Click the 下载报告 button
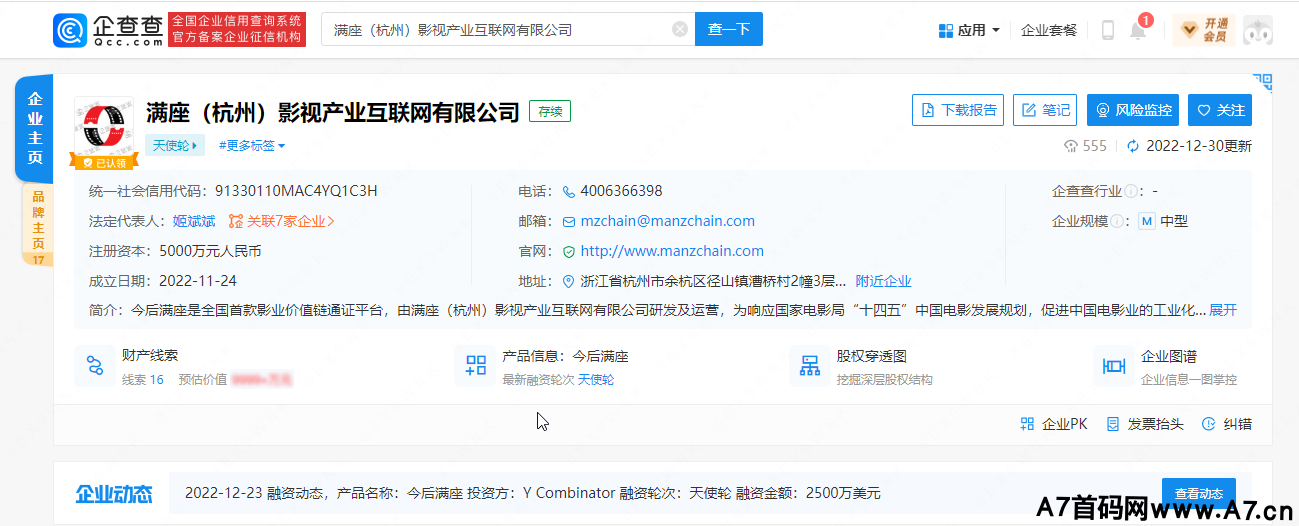 [x=957, y=110]
